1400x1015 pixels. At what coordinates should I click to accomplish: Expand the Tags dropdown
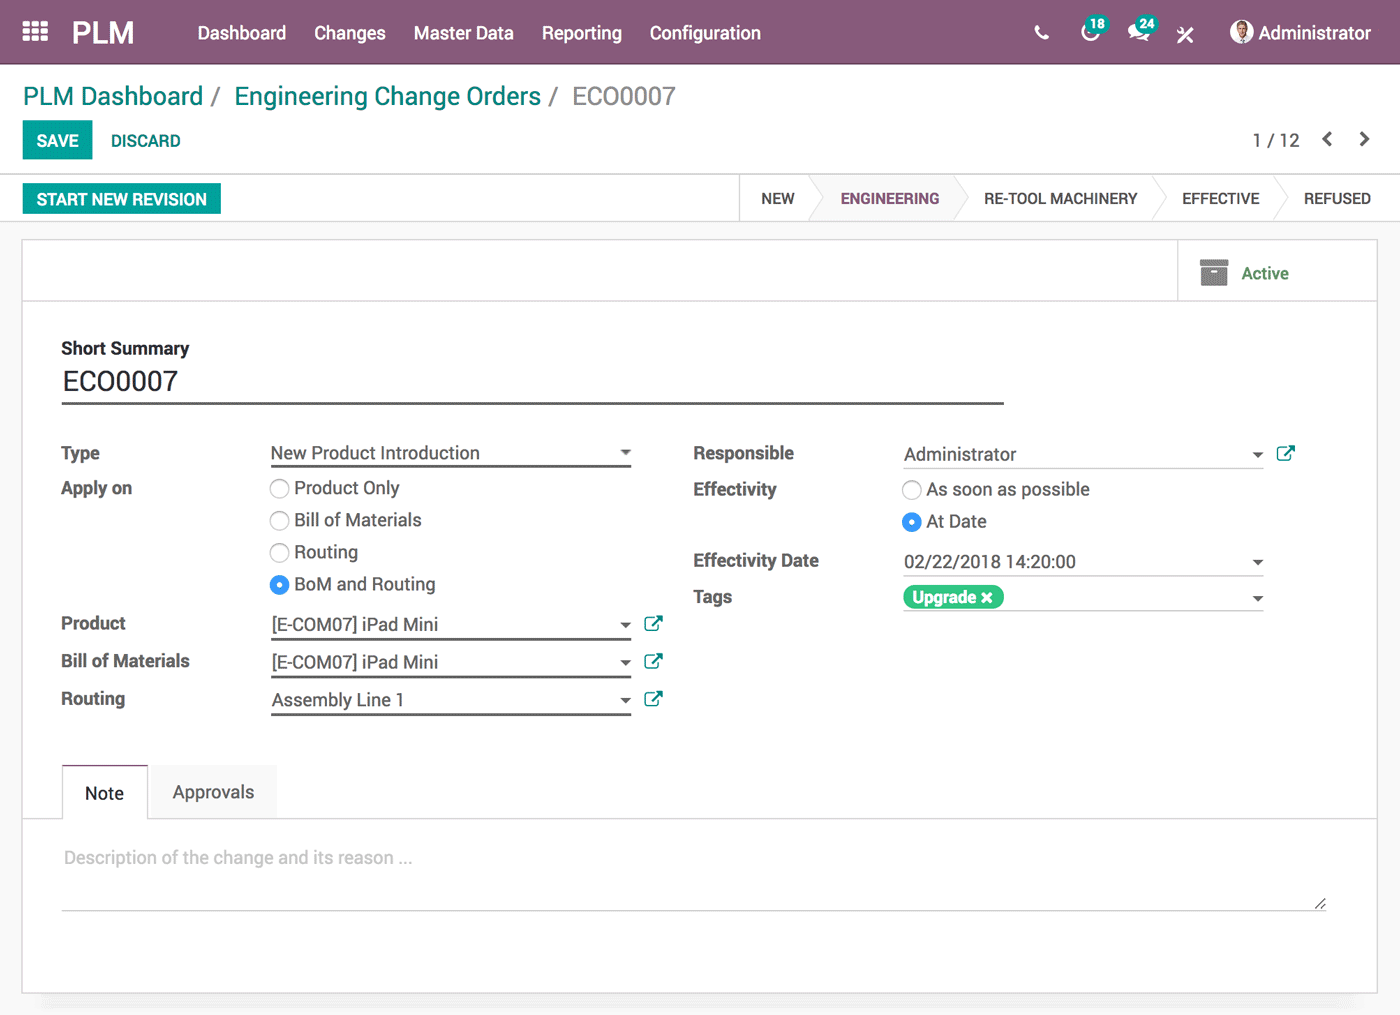[1257, 596]
